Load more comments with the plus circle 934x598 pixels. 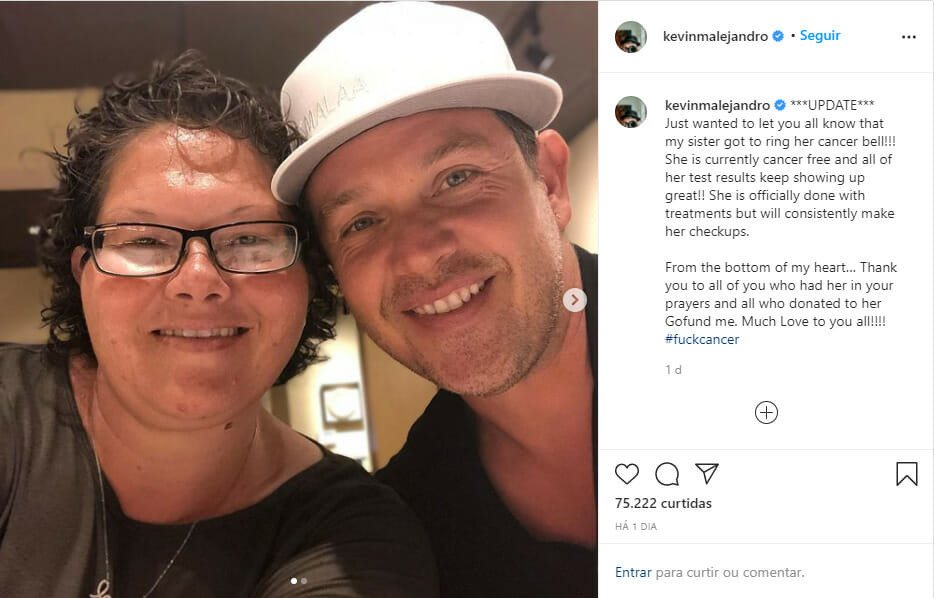coord(766,413)
